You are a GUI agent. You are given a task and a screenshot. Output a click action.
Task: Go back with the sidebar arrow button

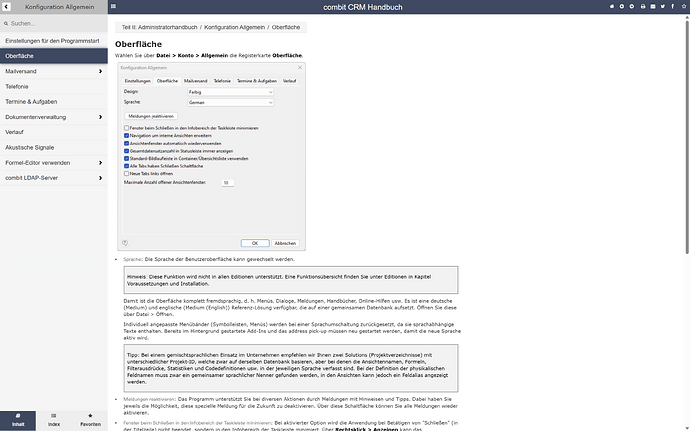[6, 7]
